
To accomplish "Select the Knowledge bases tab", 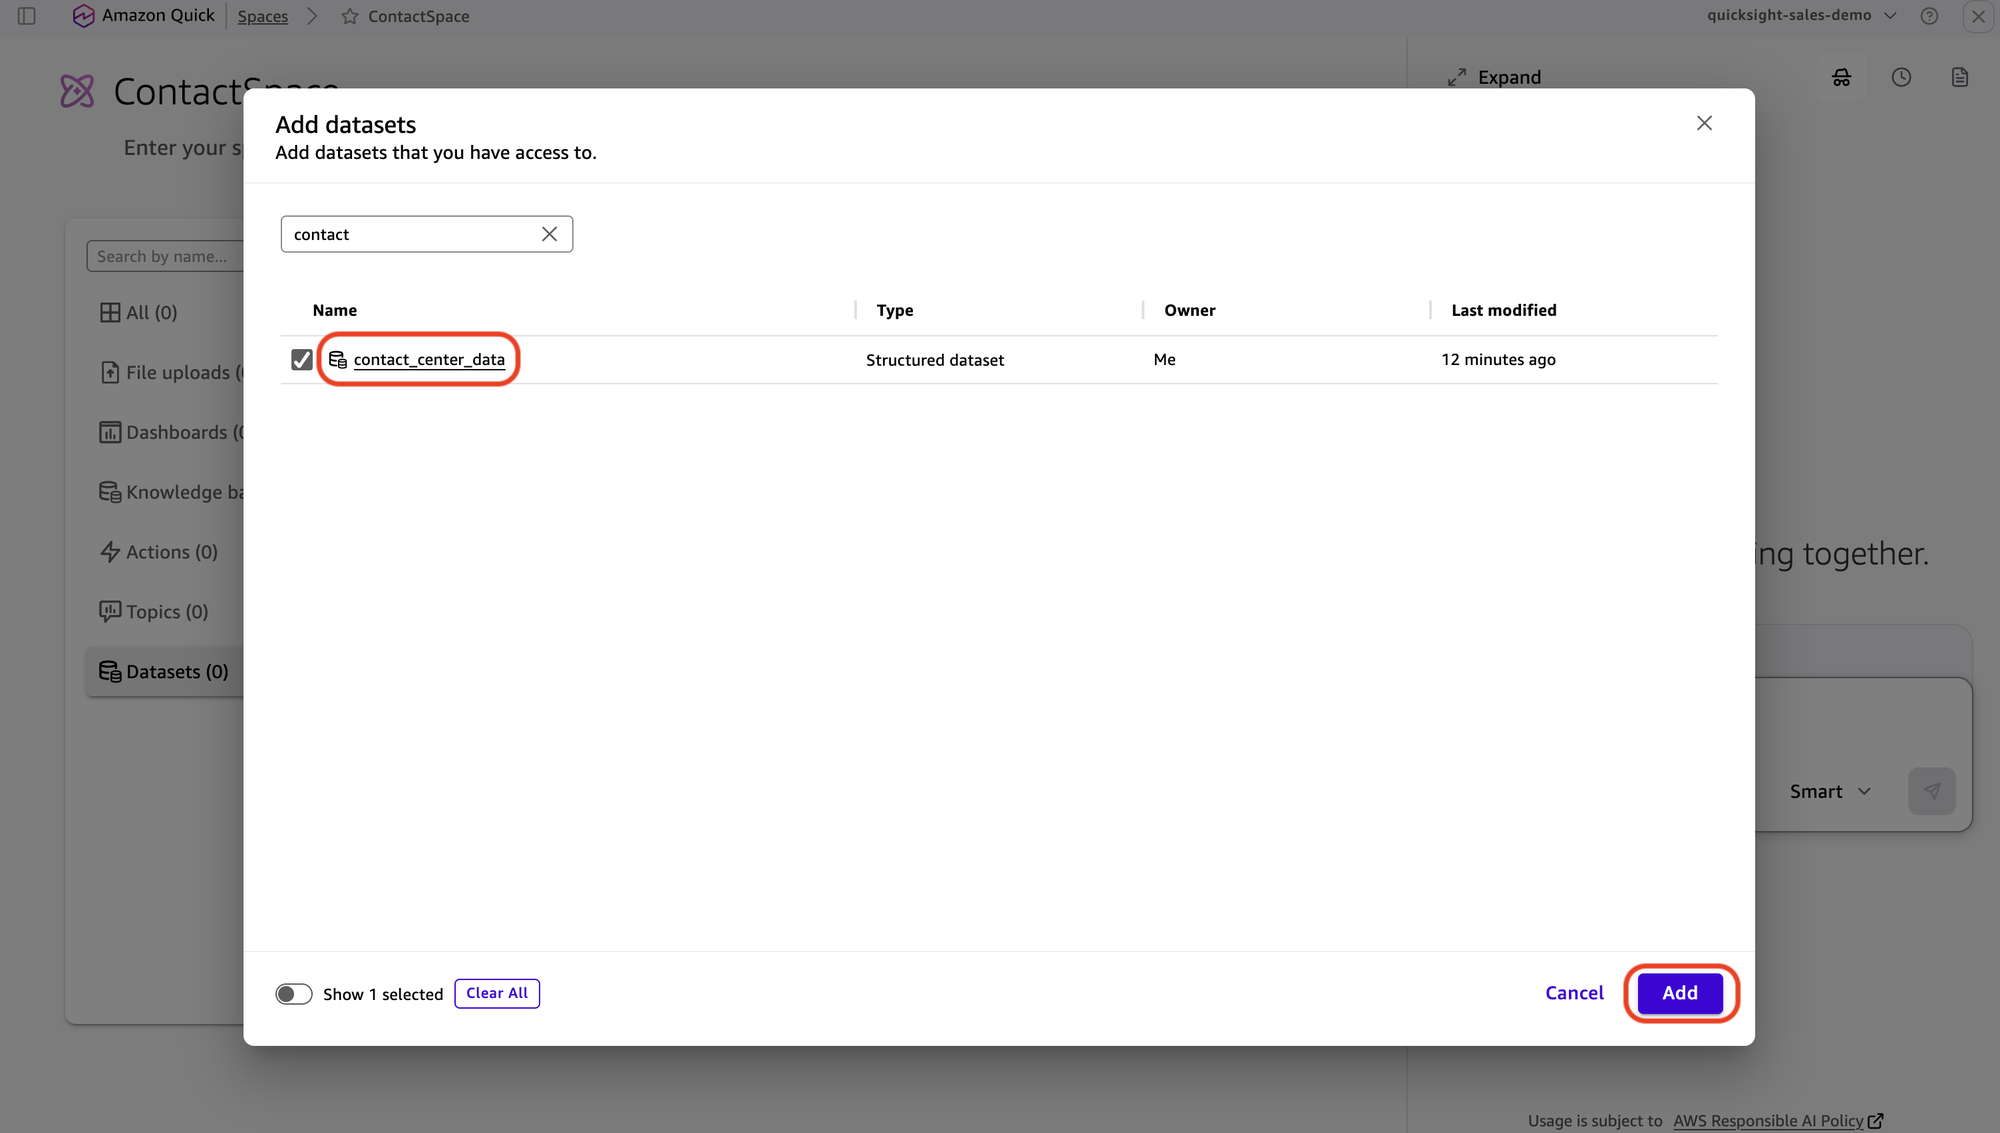I will 170,492.
